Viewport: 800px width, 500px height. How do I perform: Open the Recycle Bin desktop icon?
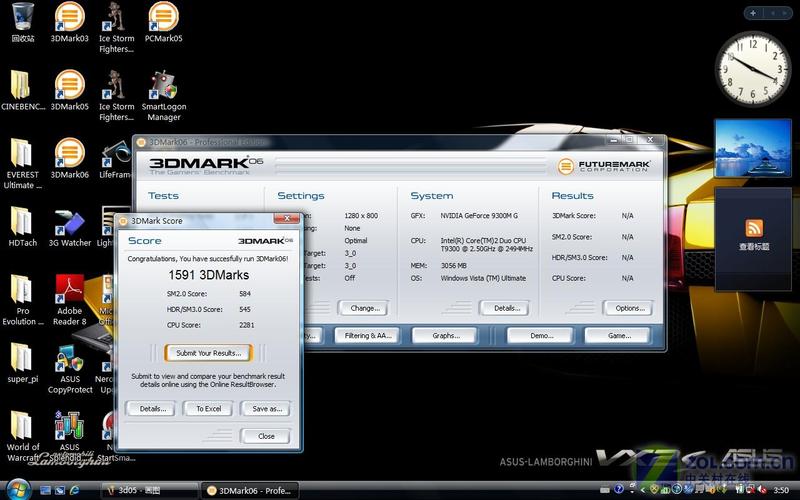pyautogui.click(x=23, y=21)
